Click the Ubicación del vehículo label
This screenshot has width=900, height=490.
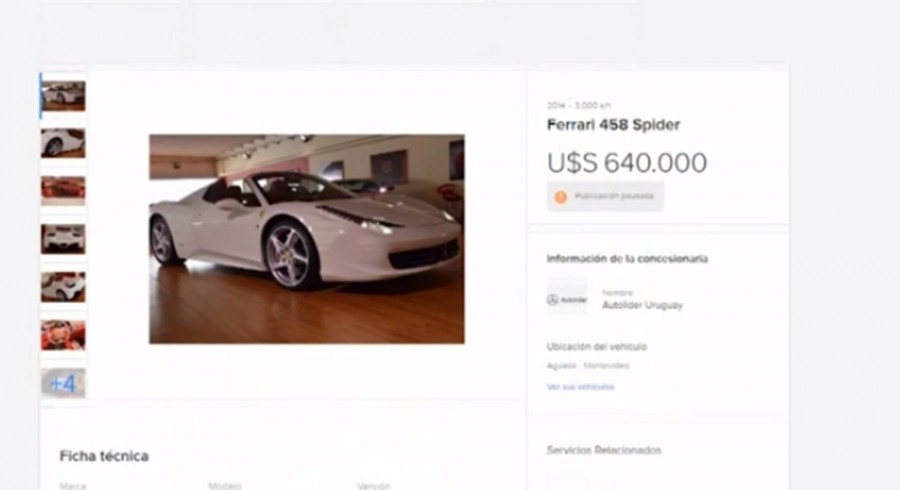596,347
